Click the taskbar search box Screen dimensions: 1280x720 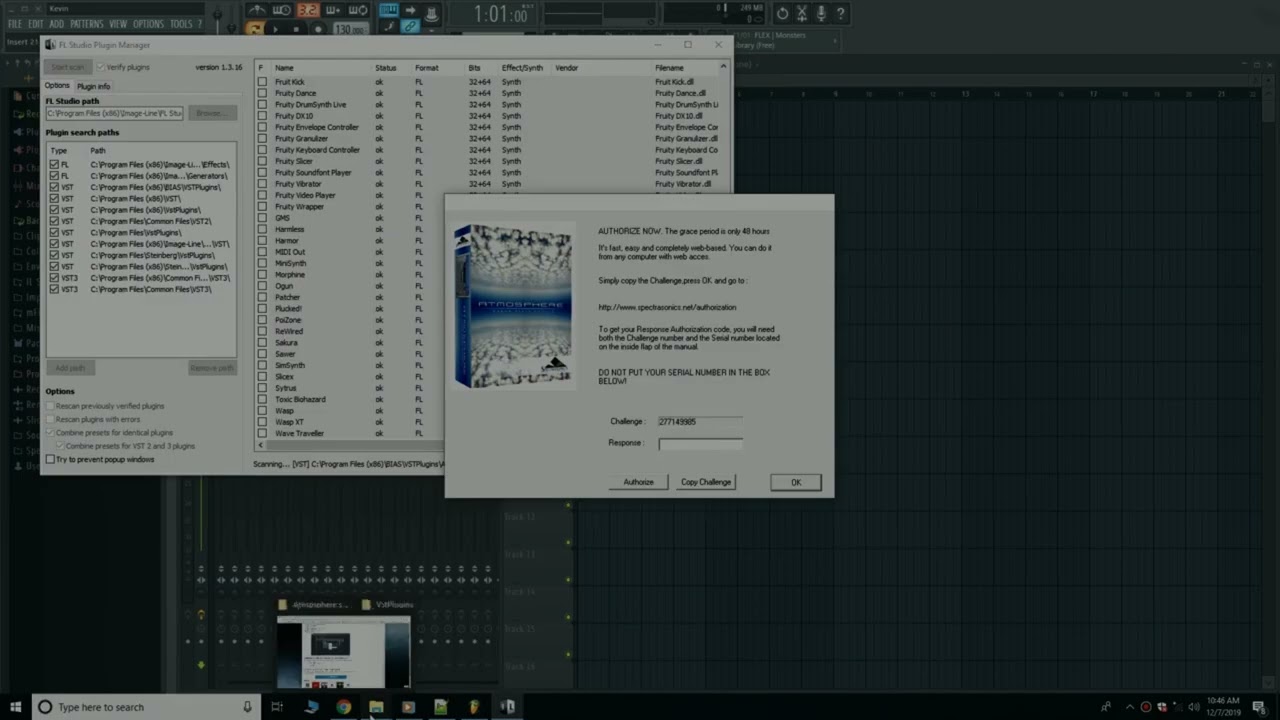(146, 707)
